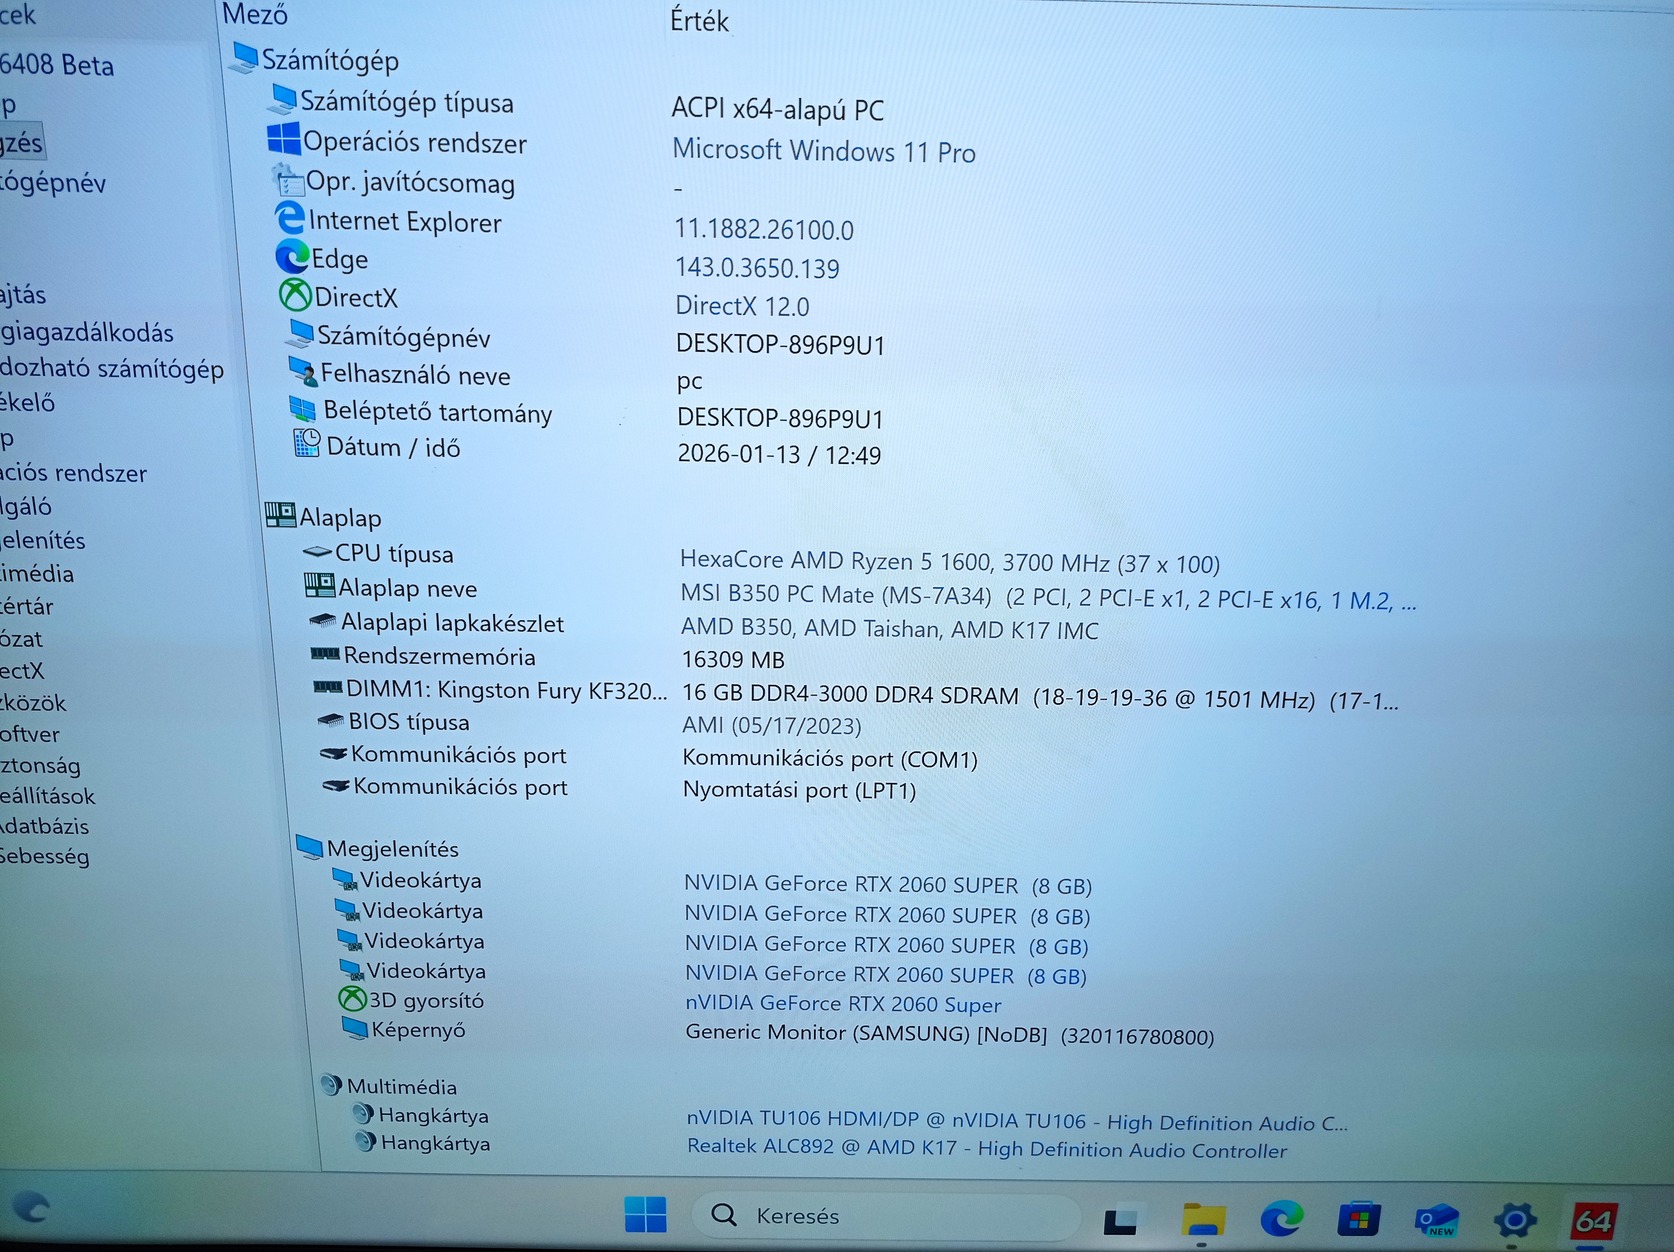Click the '16 GB DDR4-3000 DDR4 SDRAM' value
This screenshot has width=1674, height=1252.
(1040, 697)
